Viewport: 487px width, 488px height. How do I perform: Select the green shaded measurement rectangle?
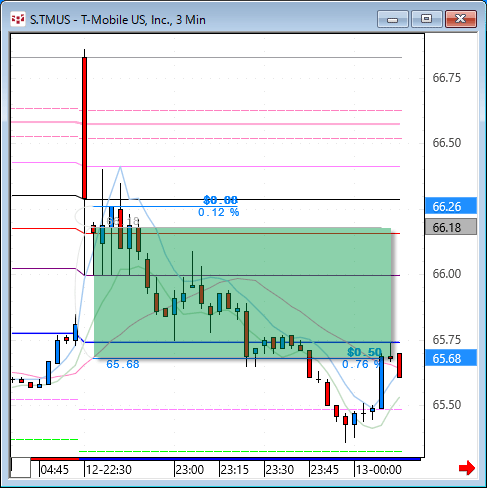[x=242, y=292]
